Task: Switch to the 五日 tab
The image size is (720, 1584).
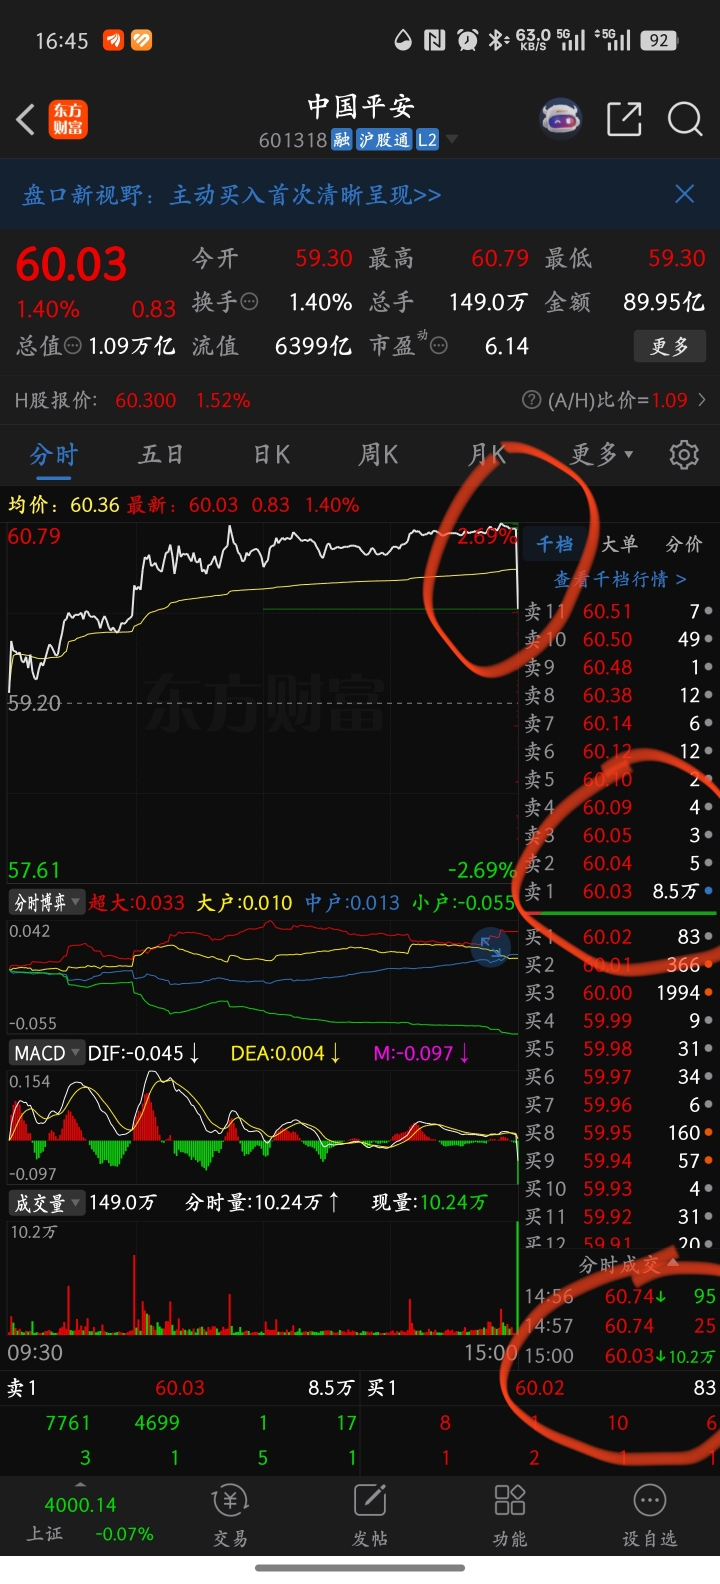Action: 161,455
